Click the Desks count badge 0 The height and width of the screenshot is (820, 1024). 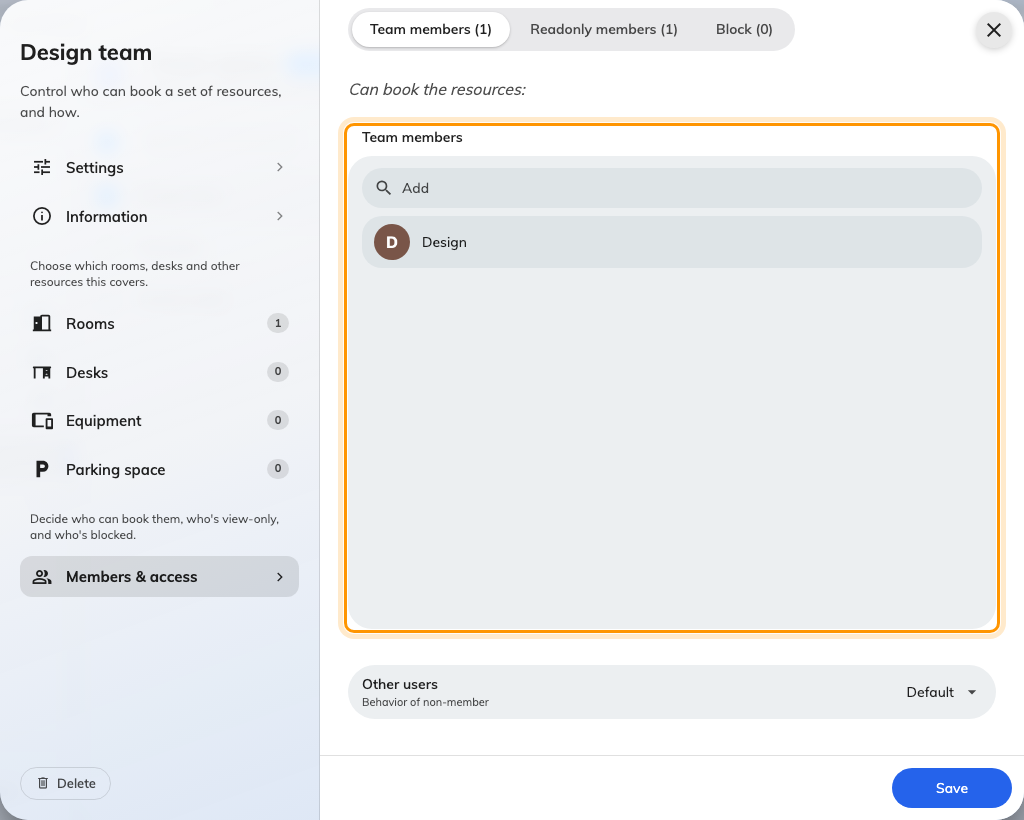278,371
